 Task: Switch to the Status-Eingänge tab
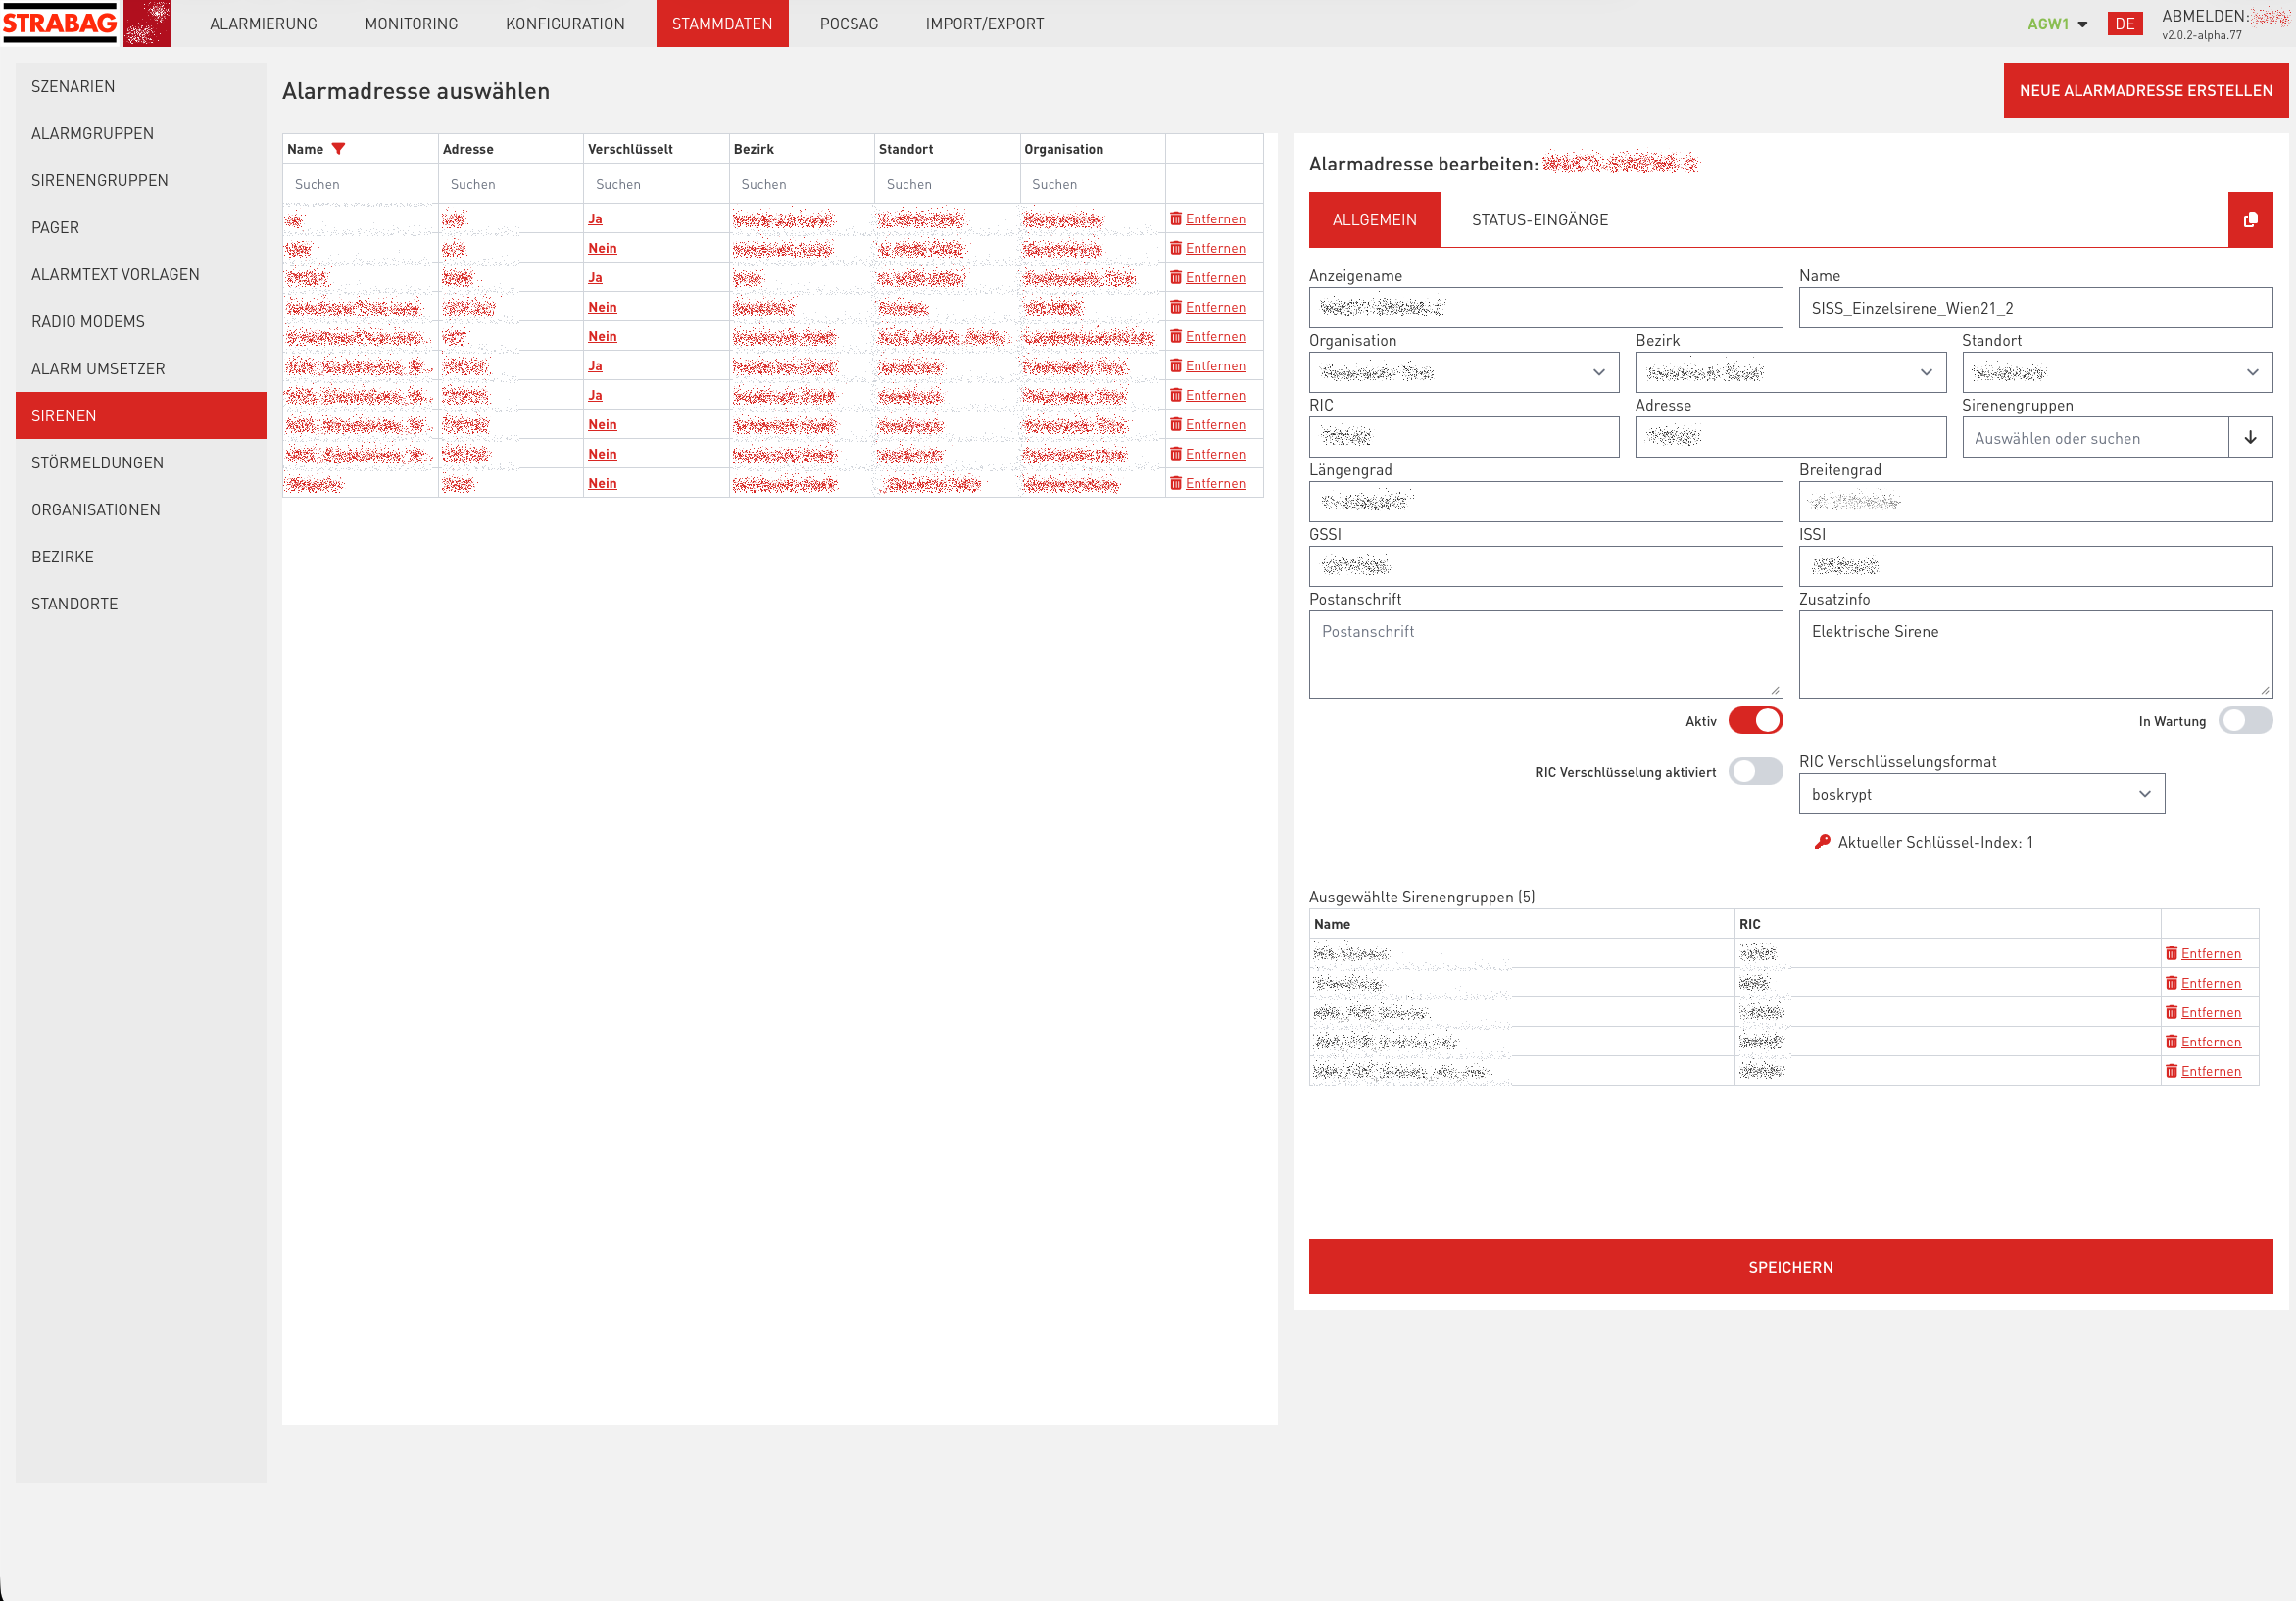pos(1538,219)
